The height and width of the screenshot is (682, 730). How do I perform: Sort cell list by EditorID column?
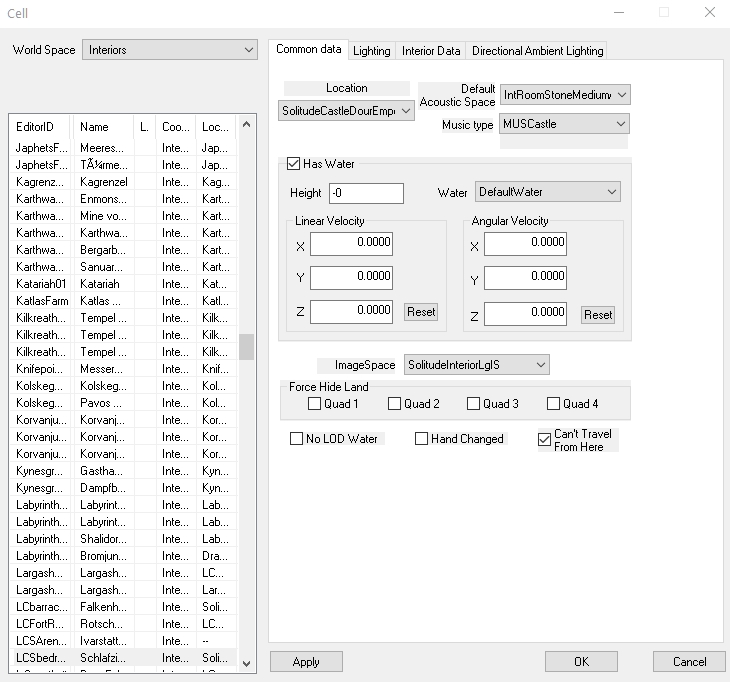(x=40, y=127)
